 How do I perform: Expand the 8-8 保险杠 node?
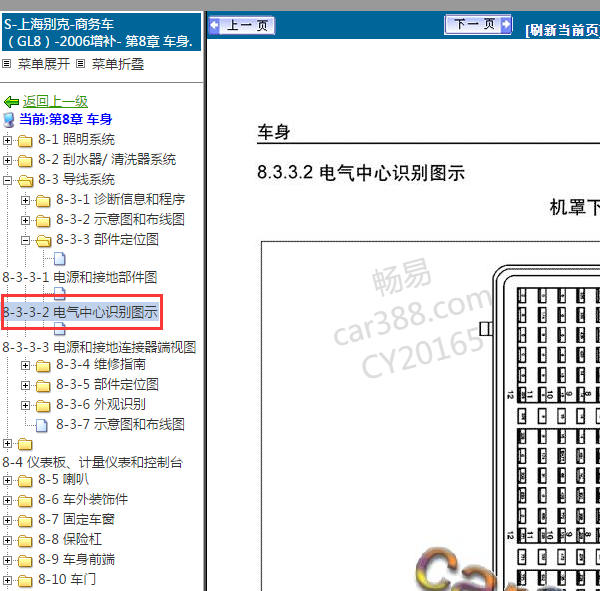(7, 540)
